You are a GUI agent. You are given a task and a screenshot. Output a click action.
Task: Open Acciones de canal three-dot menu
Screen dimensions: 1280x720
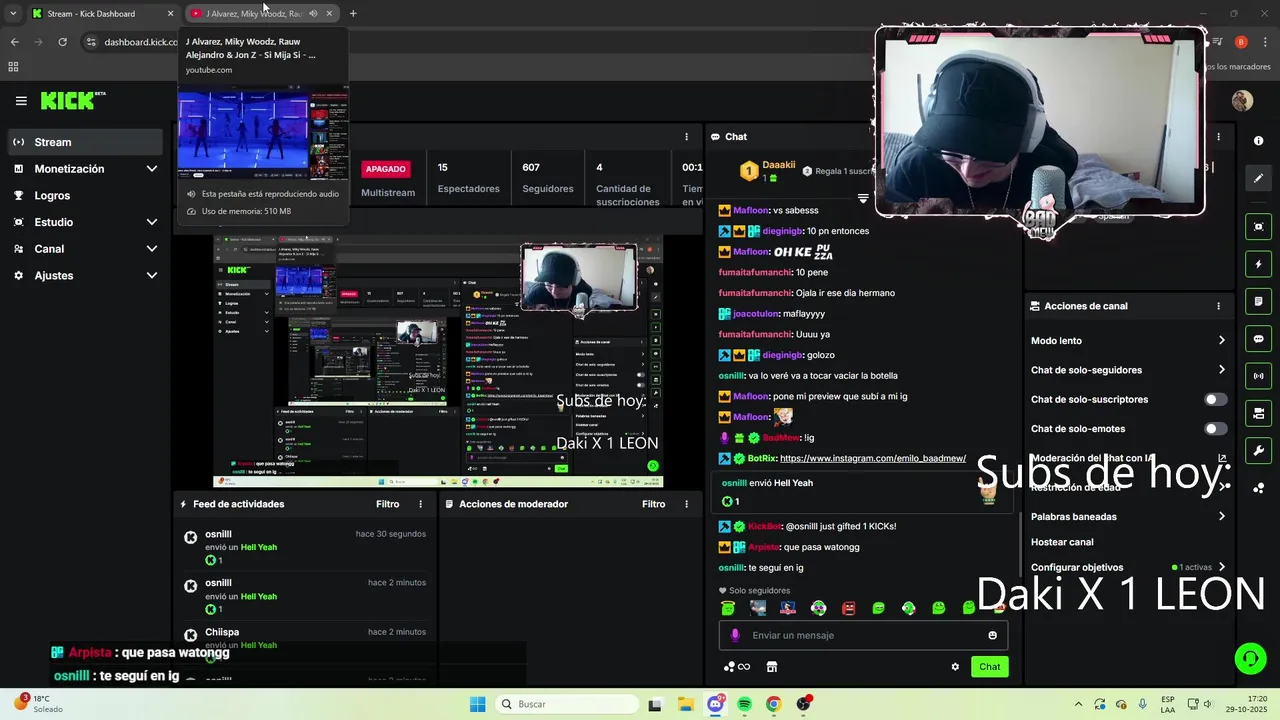(1218, 306)
